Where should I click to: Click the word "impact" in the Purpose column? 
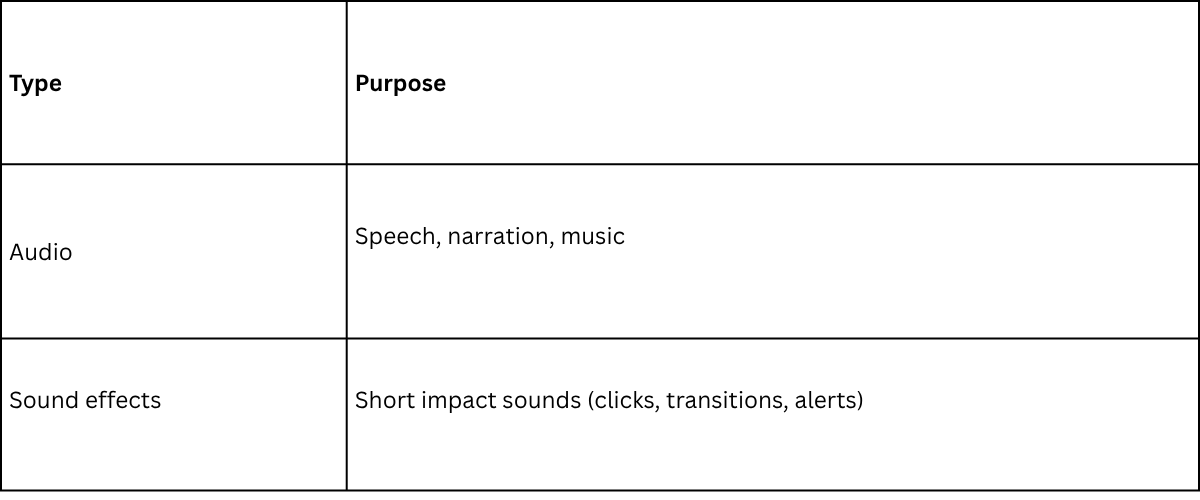click(447, 400)
